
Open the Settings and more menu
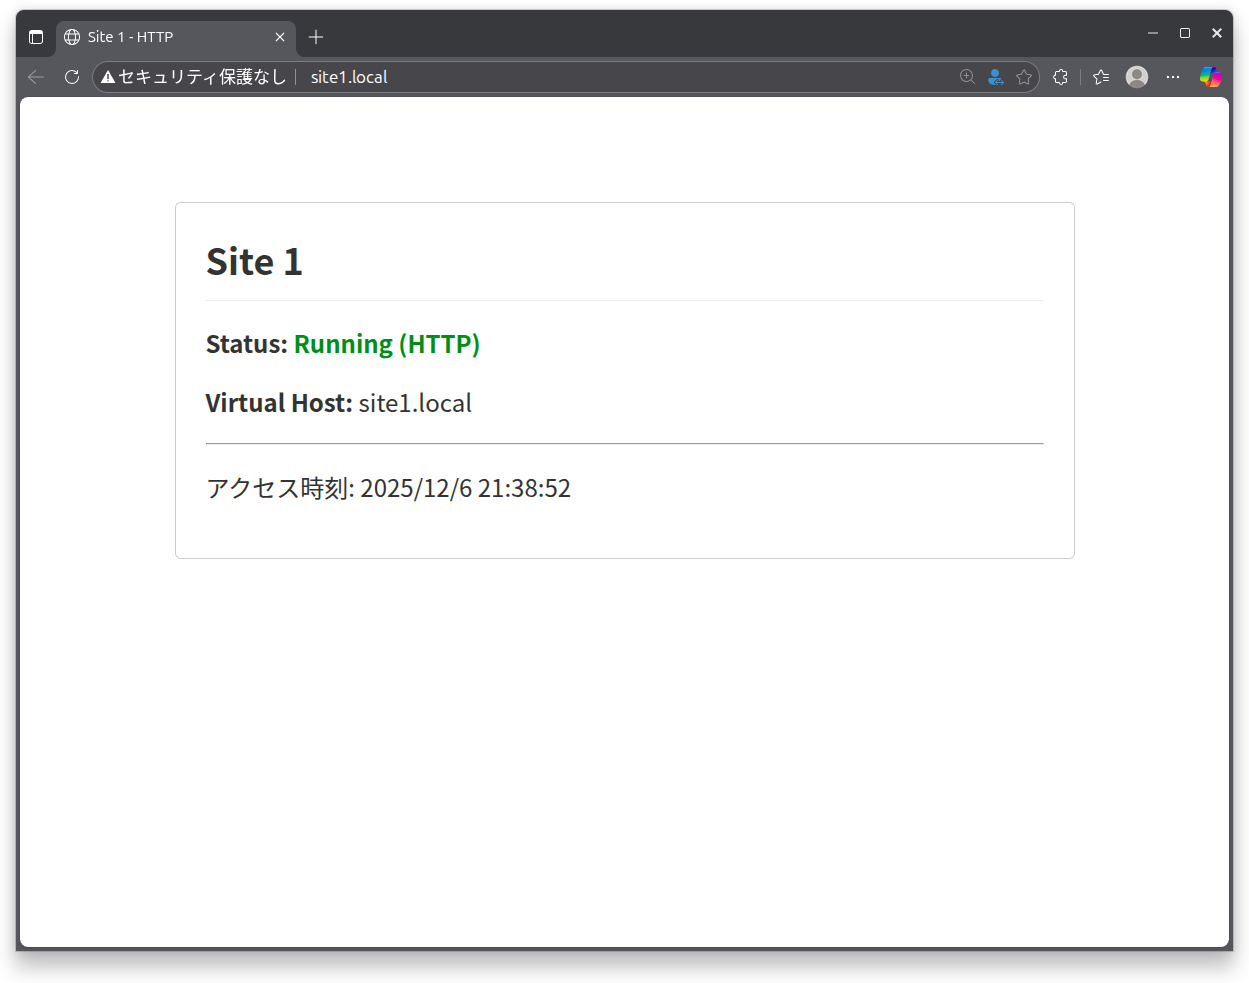(1172, 77)
